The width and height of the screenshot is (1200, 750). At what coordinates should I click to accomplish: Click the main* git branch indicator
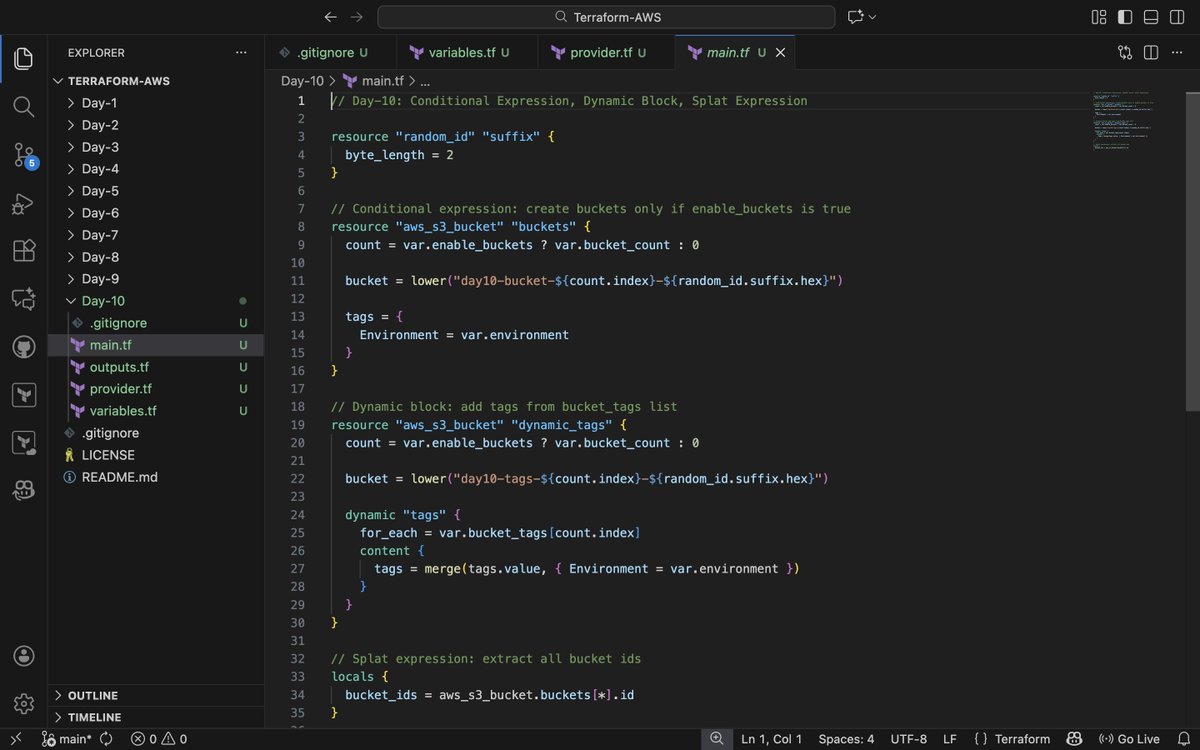click(66, 739)
